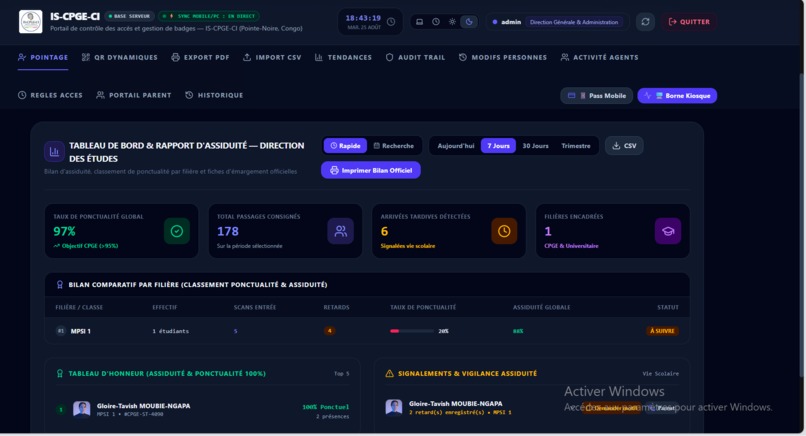Click the Pass Mobile button
Image resolution: width=806 pixels, height=436 pixels.
pyautogui.click(x=596, y=96)
